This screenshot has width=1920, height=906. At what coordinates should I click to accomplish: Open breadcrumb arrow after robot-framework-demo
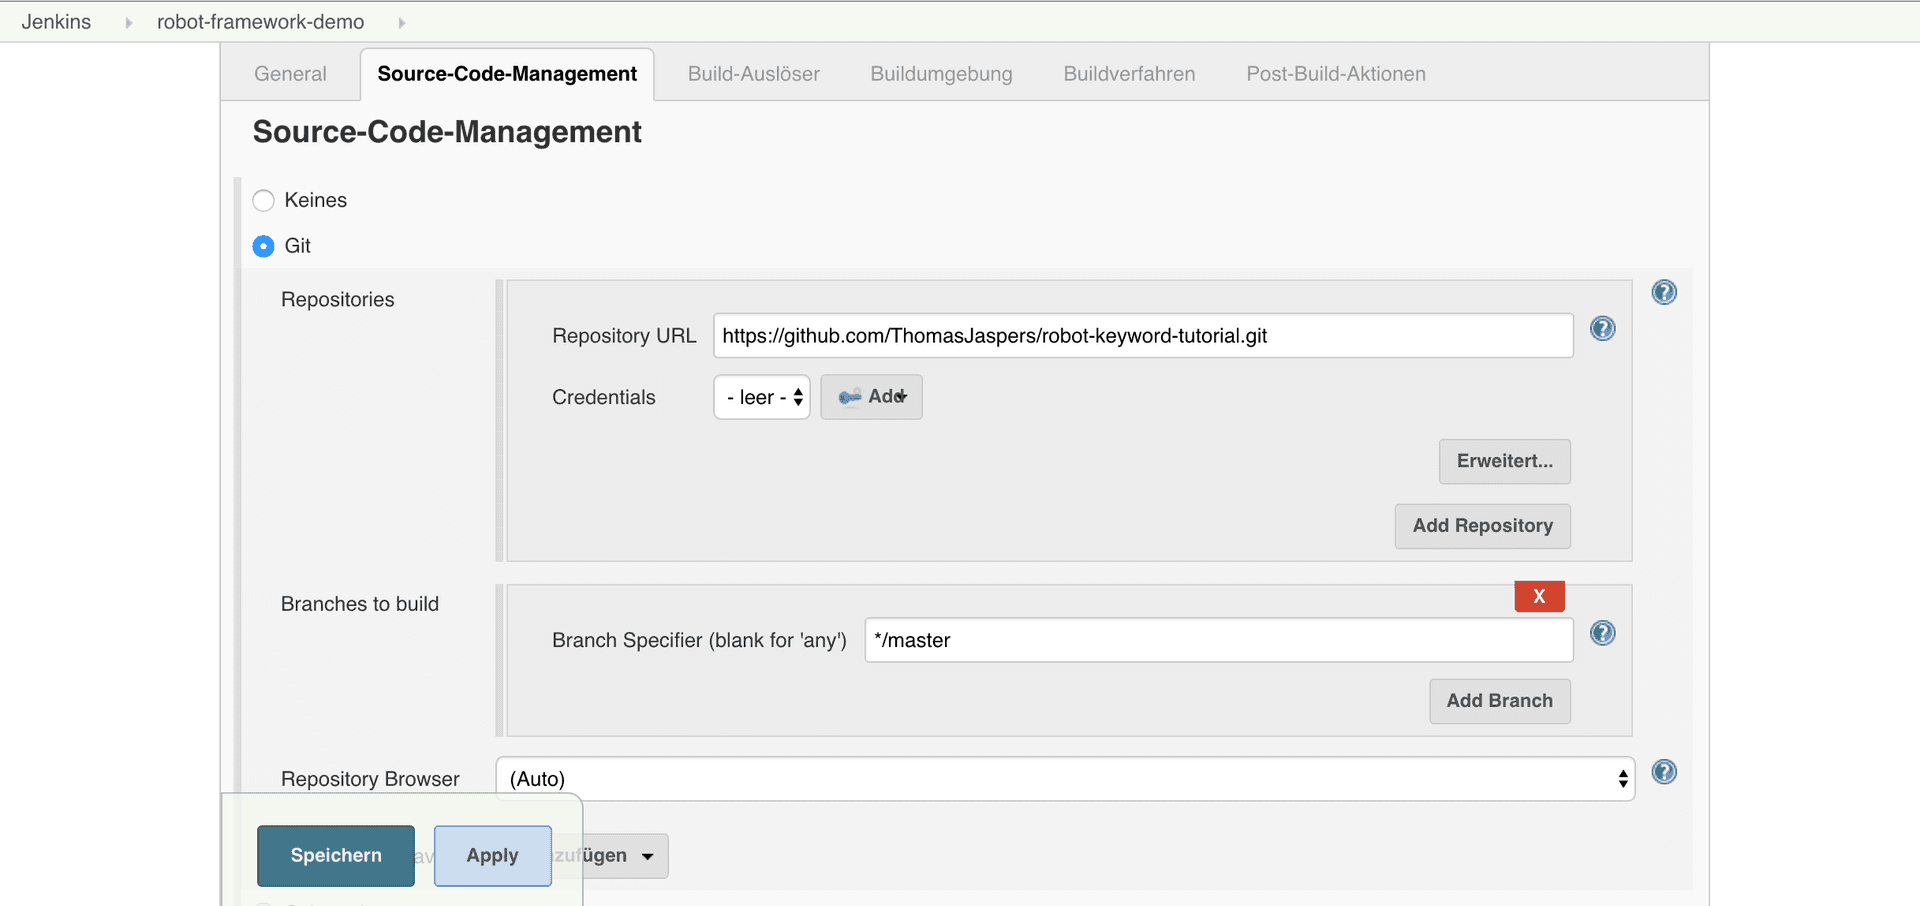coord(401,22)
